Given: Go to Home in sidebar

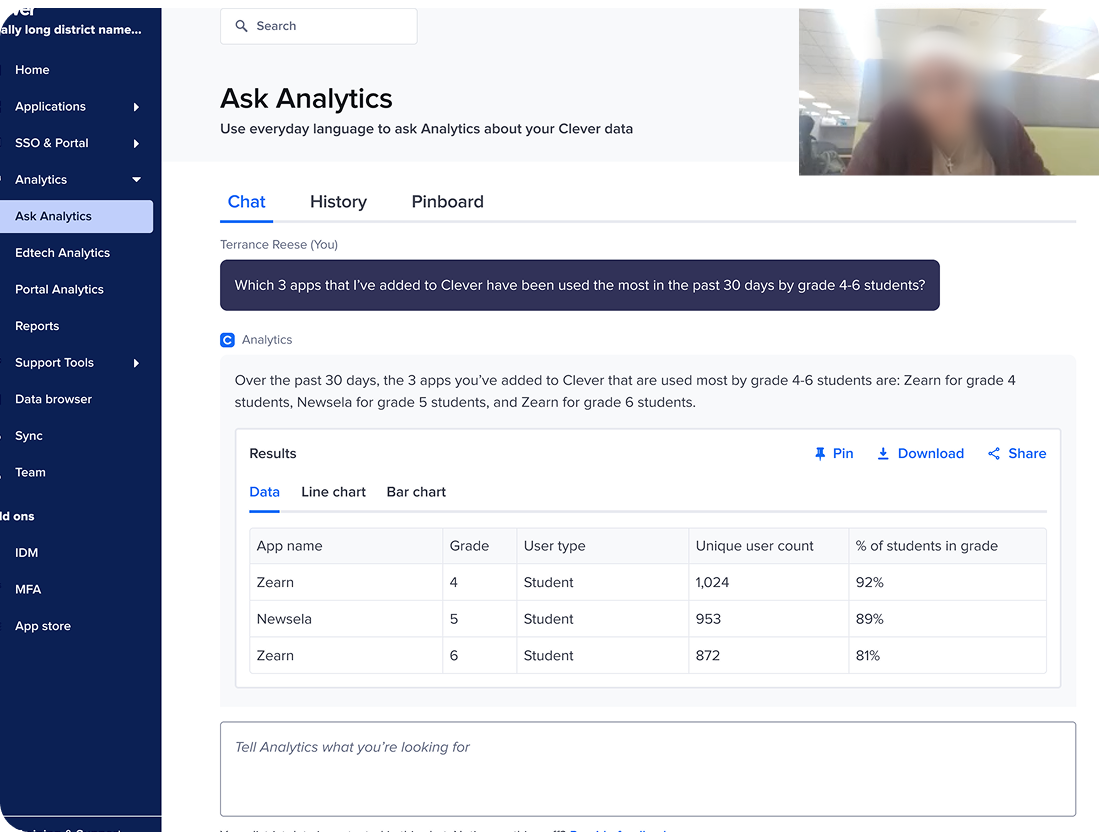Looking at the screenshot, I should click(x=32, y=70).
